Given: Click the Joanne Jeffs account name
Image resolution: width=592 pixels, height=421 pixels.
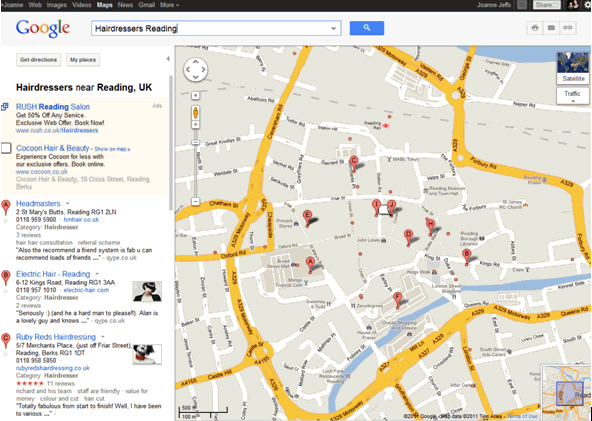Looking at the screenshot, I should (x=494, y=5).
